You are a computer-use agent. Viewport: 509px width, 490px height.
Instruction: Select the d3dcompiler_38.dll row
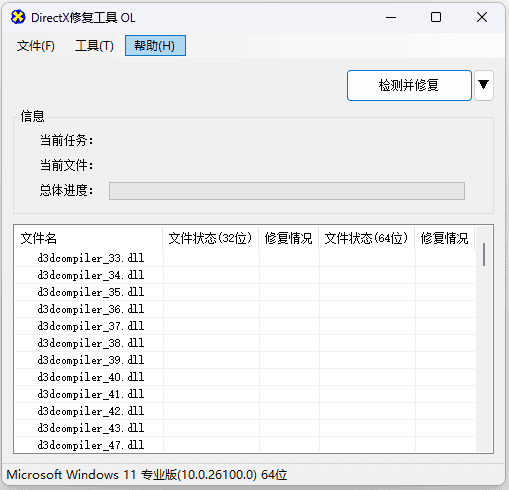click(245, 343)
